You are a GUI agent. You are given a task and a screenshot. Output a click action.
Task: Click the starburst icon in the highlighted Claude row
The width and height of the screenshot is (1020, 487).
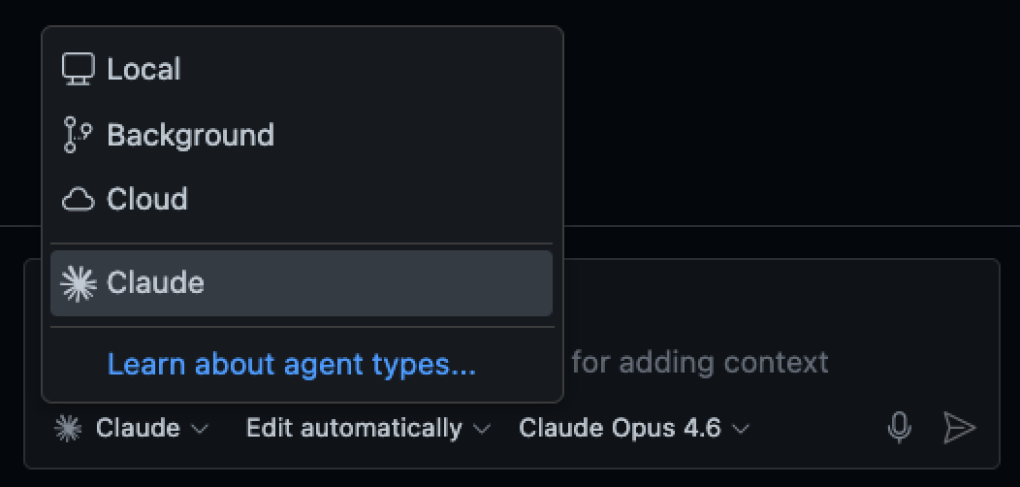point(78,284)
